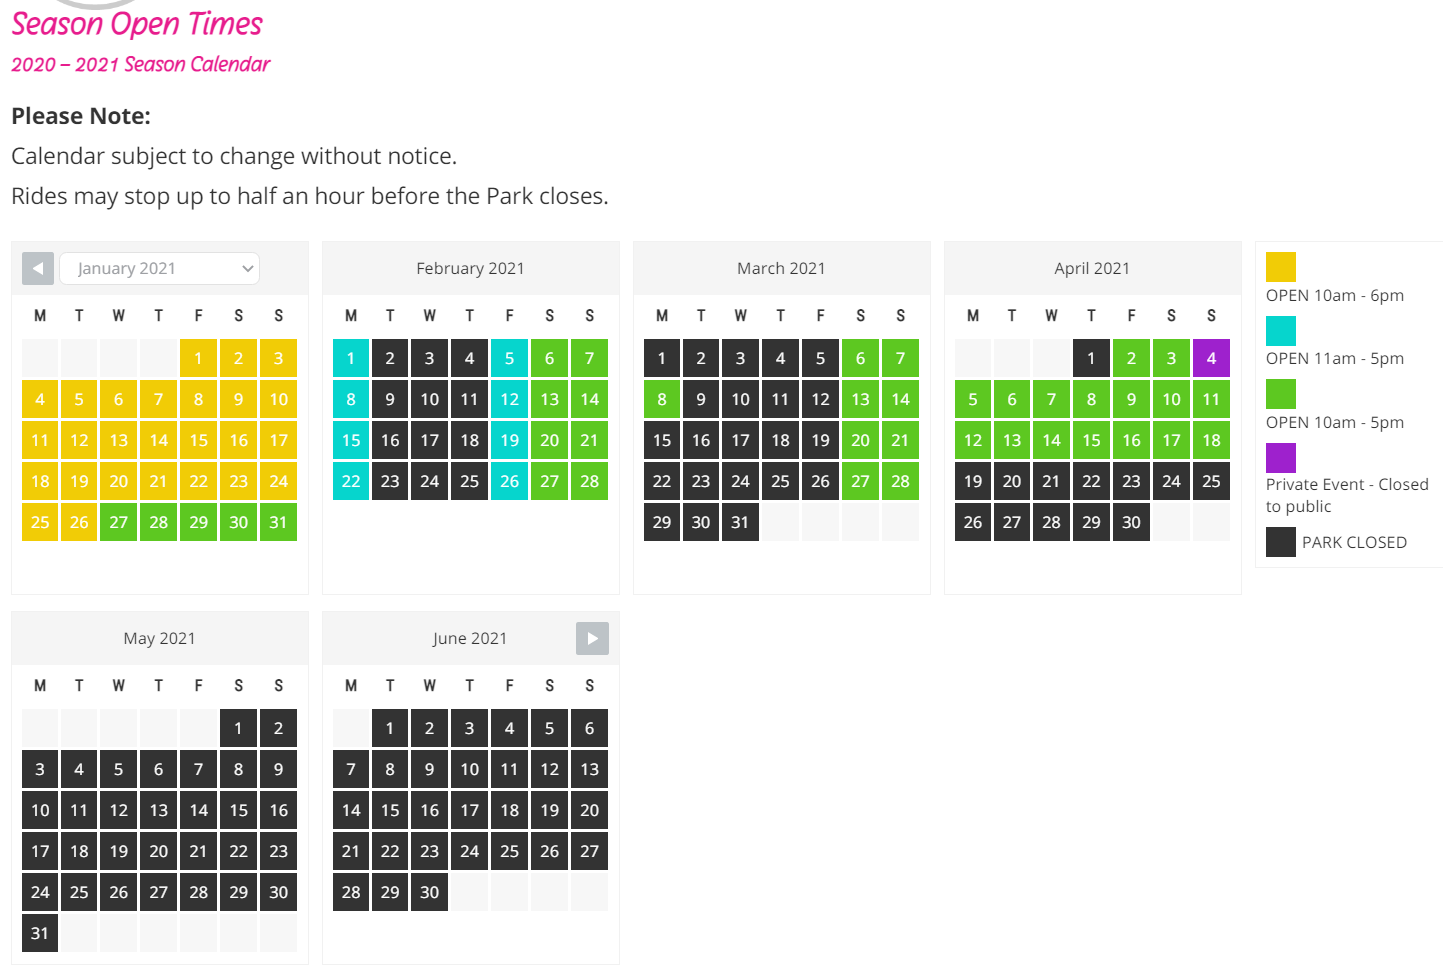Open the January 2021 month dropdown
This screenshot has width=1443, height=967.
pyautogui.click(x=160, y=268)
